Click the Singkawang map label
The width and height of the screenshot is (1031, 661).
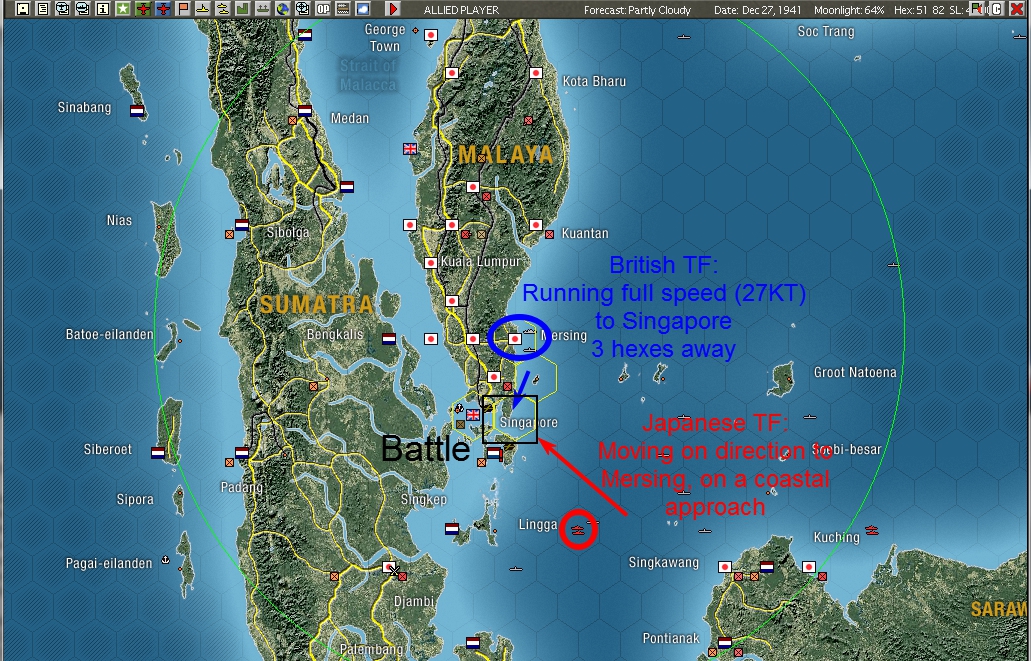(x=663, y=562)
